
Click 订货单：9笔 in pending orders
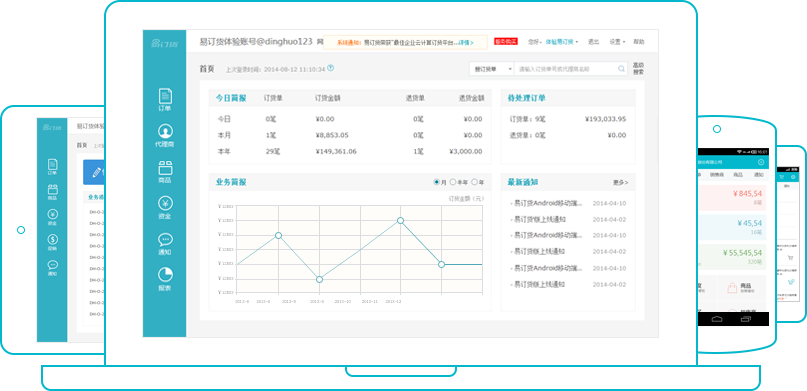tap(528, 119)
